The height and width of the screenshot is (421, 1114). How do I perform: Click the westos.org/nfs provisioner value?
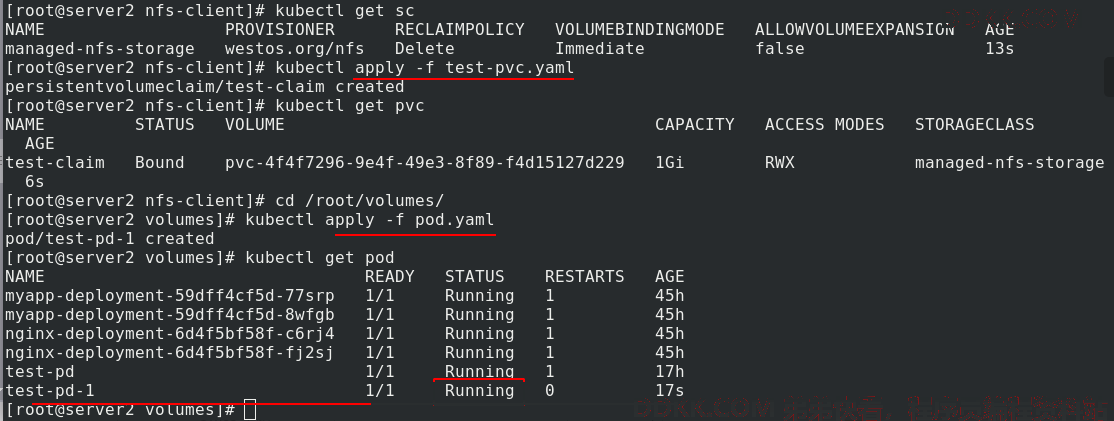[x=294, y=49]
